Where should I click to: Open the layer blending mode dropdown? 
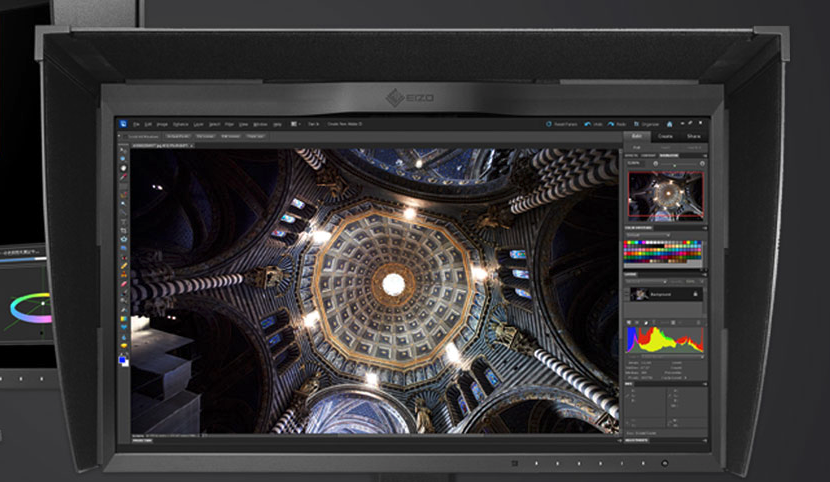click(646, 281)
